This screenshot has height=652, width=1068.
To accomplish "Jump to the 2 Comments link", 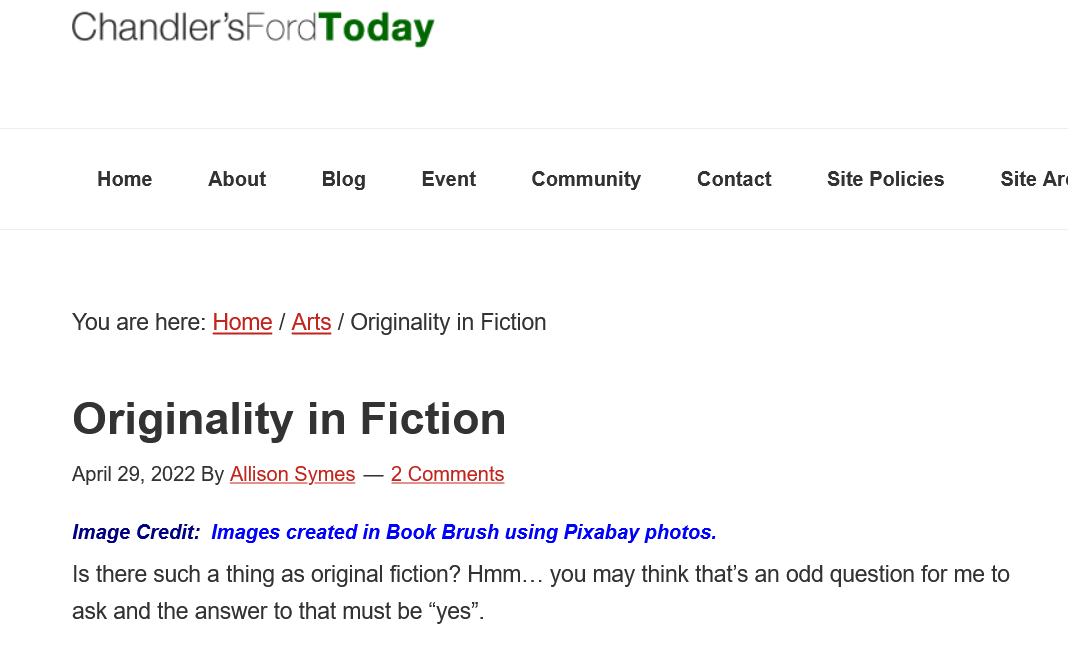I will (x=447, y=474).
